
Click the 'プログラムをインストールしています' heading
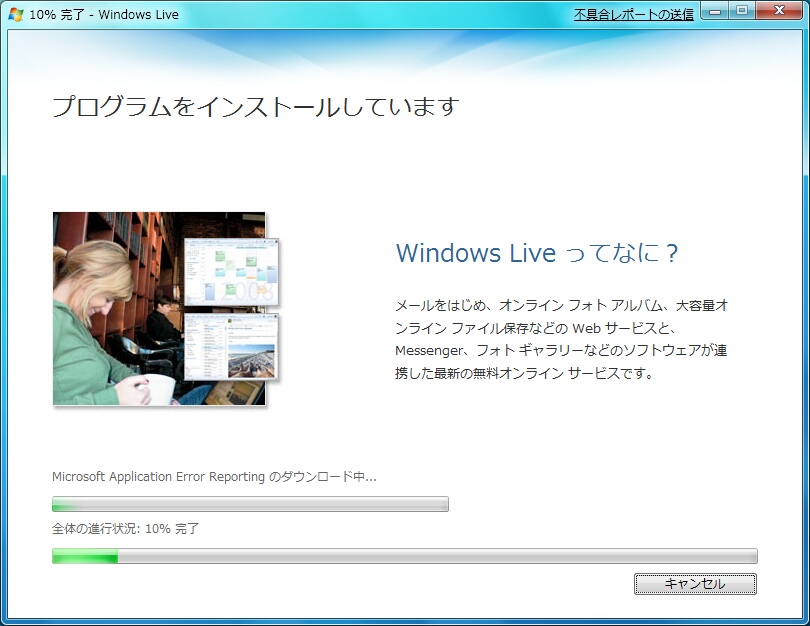pyautogui.click(x=256, y=107)
